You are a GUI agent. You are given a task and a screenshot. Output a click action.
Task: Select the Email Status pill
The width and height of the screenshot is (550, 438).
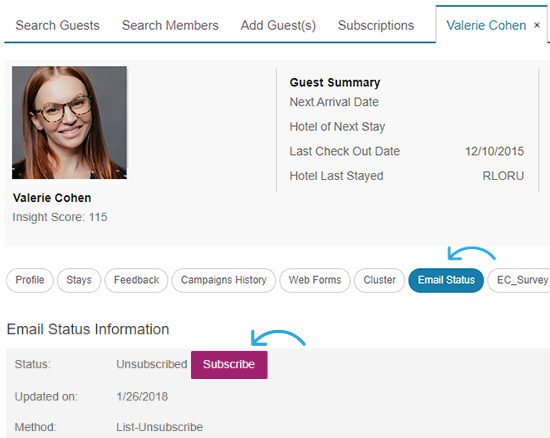click(446, 280)
